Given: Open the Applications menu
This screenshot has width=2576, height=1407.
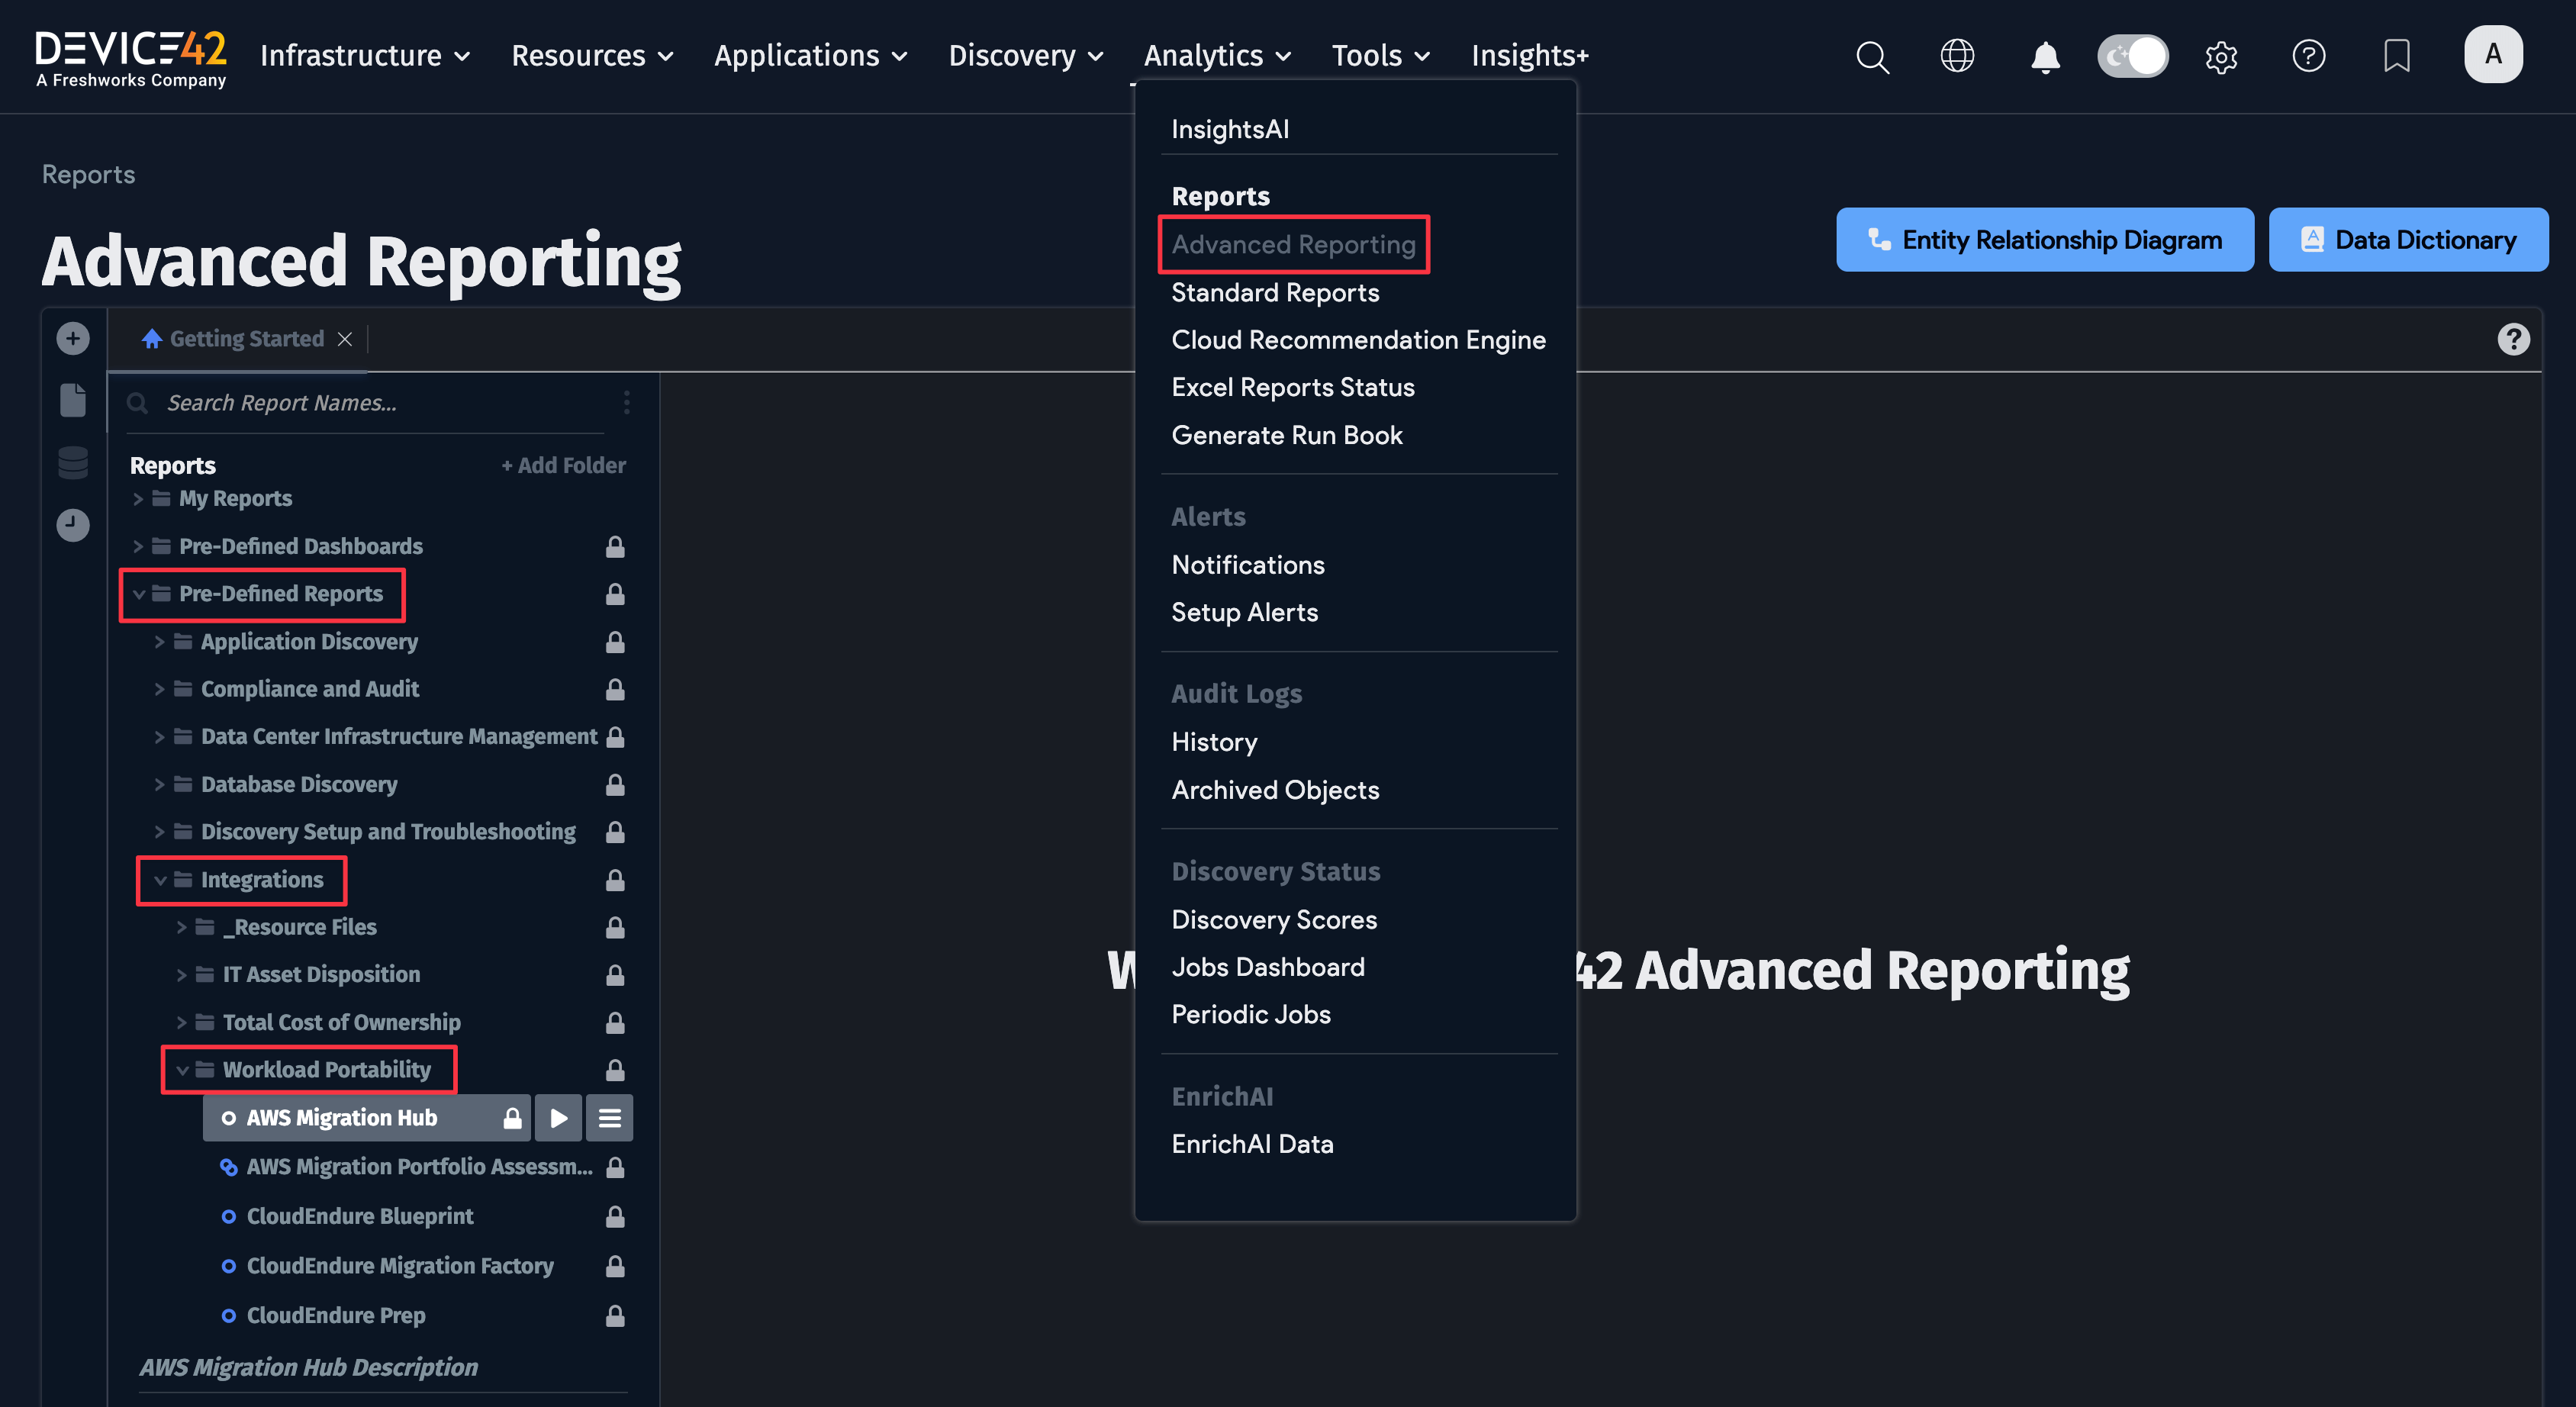Looking at the screenshot, I should pos(810,56).
